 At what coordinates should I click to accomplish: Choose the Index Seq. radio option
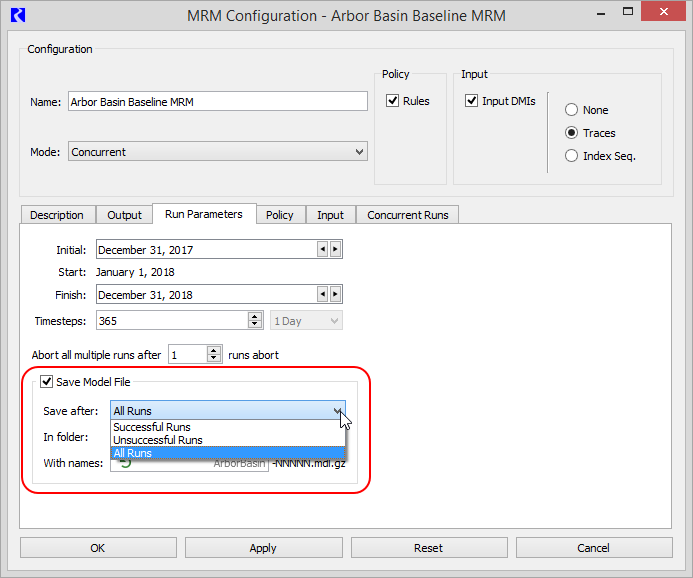pyautogui.click(x=572, y=156)
